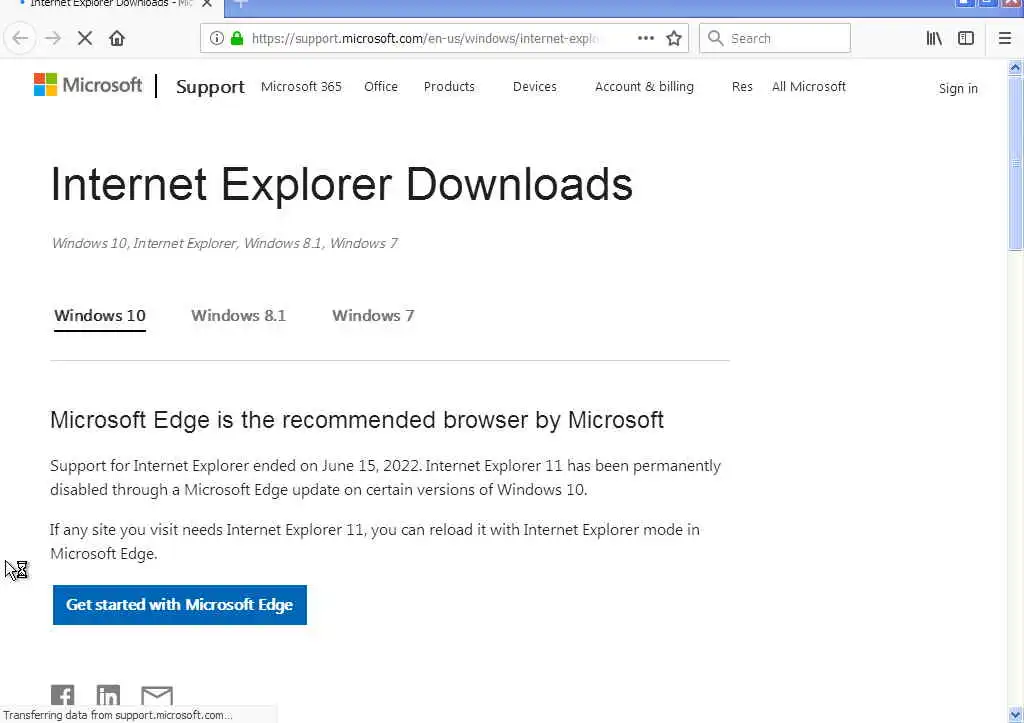Expand the Products navigation menu

click(449, 87)
